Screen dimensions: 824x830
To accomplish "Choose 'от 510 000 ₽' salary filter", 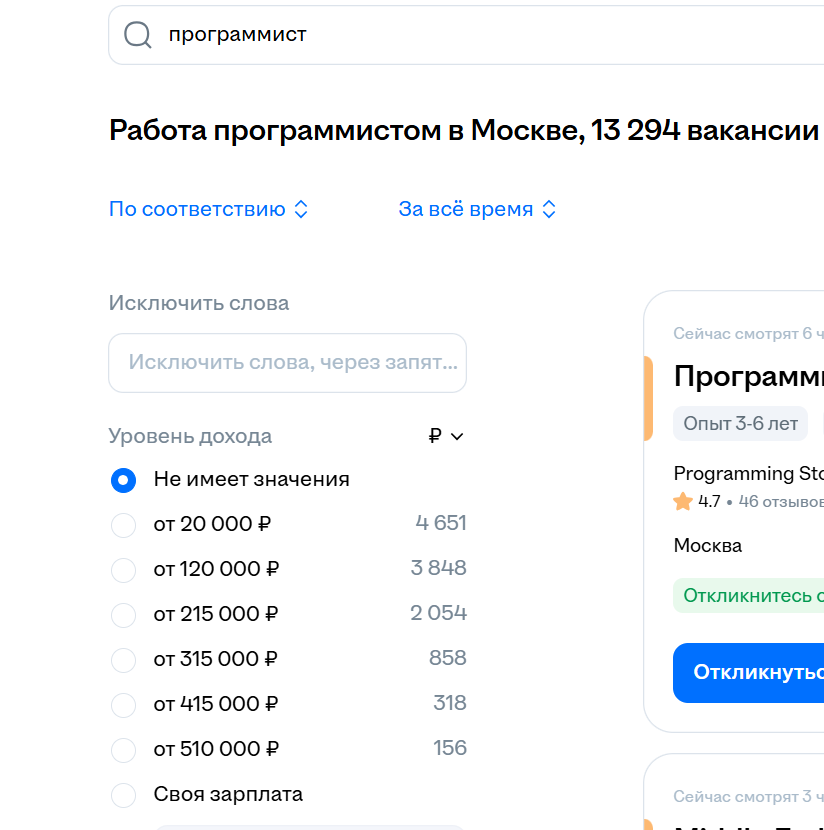I will [x=123, y=750].
